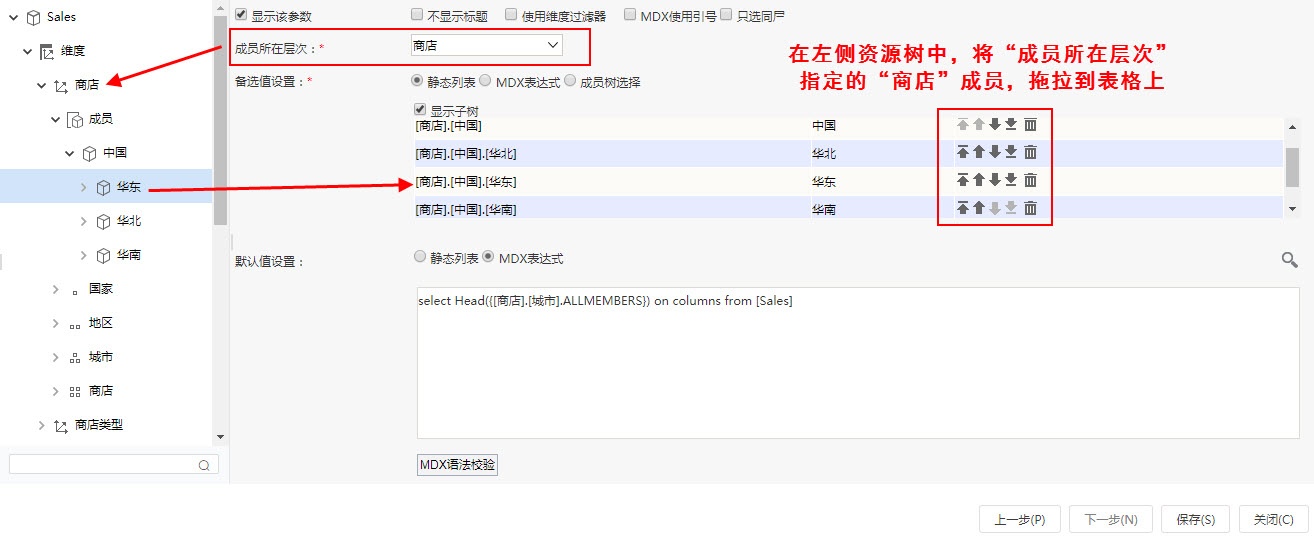The image size is (1314, 550).
Task: Delete the 中国 row
Action: click(1030, 124)
